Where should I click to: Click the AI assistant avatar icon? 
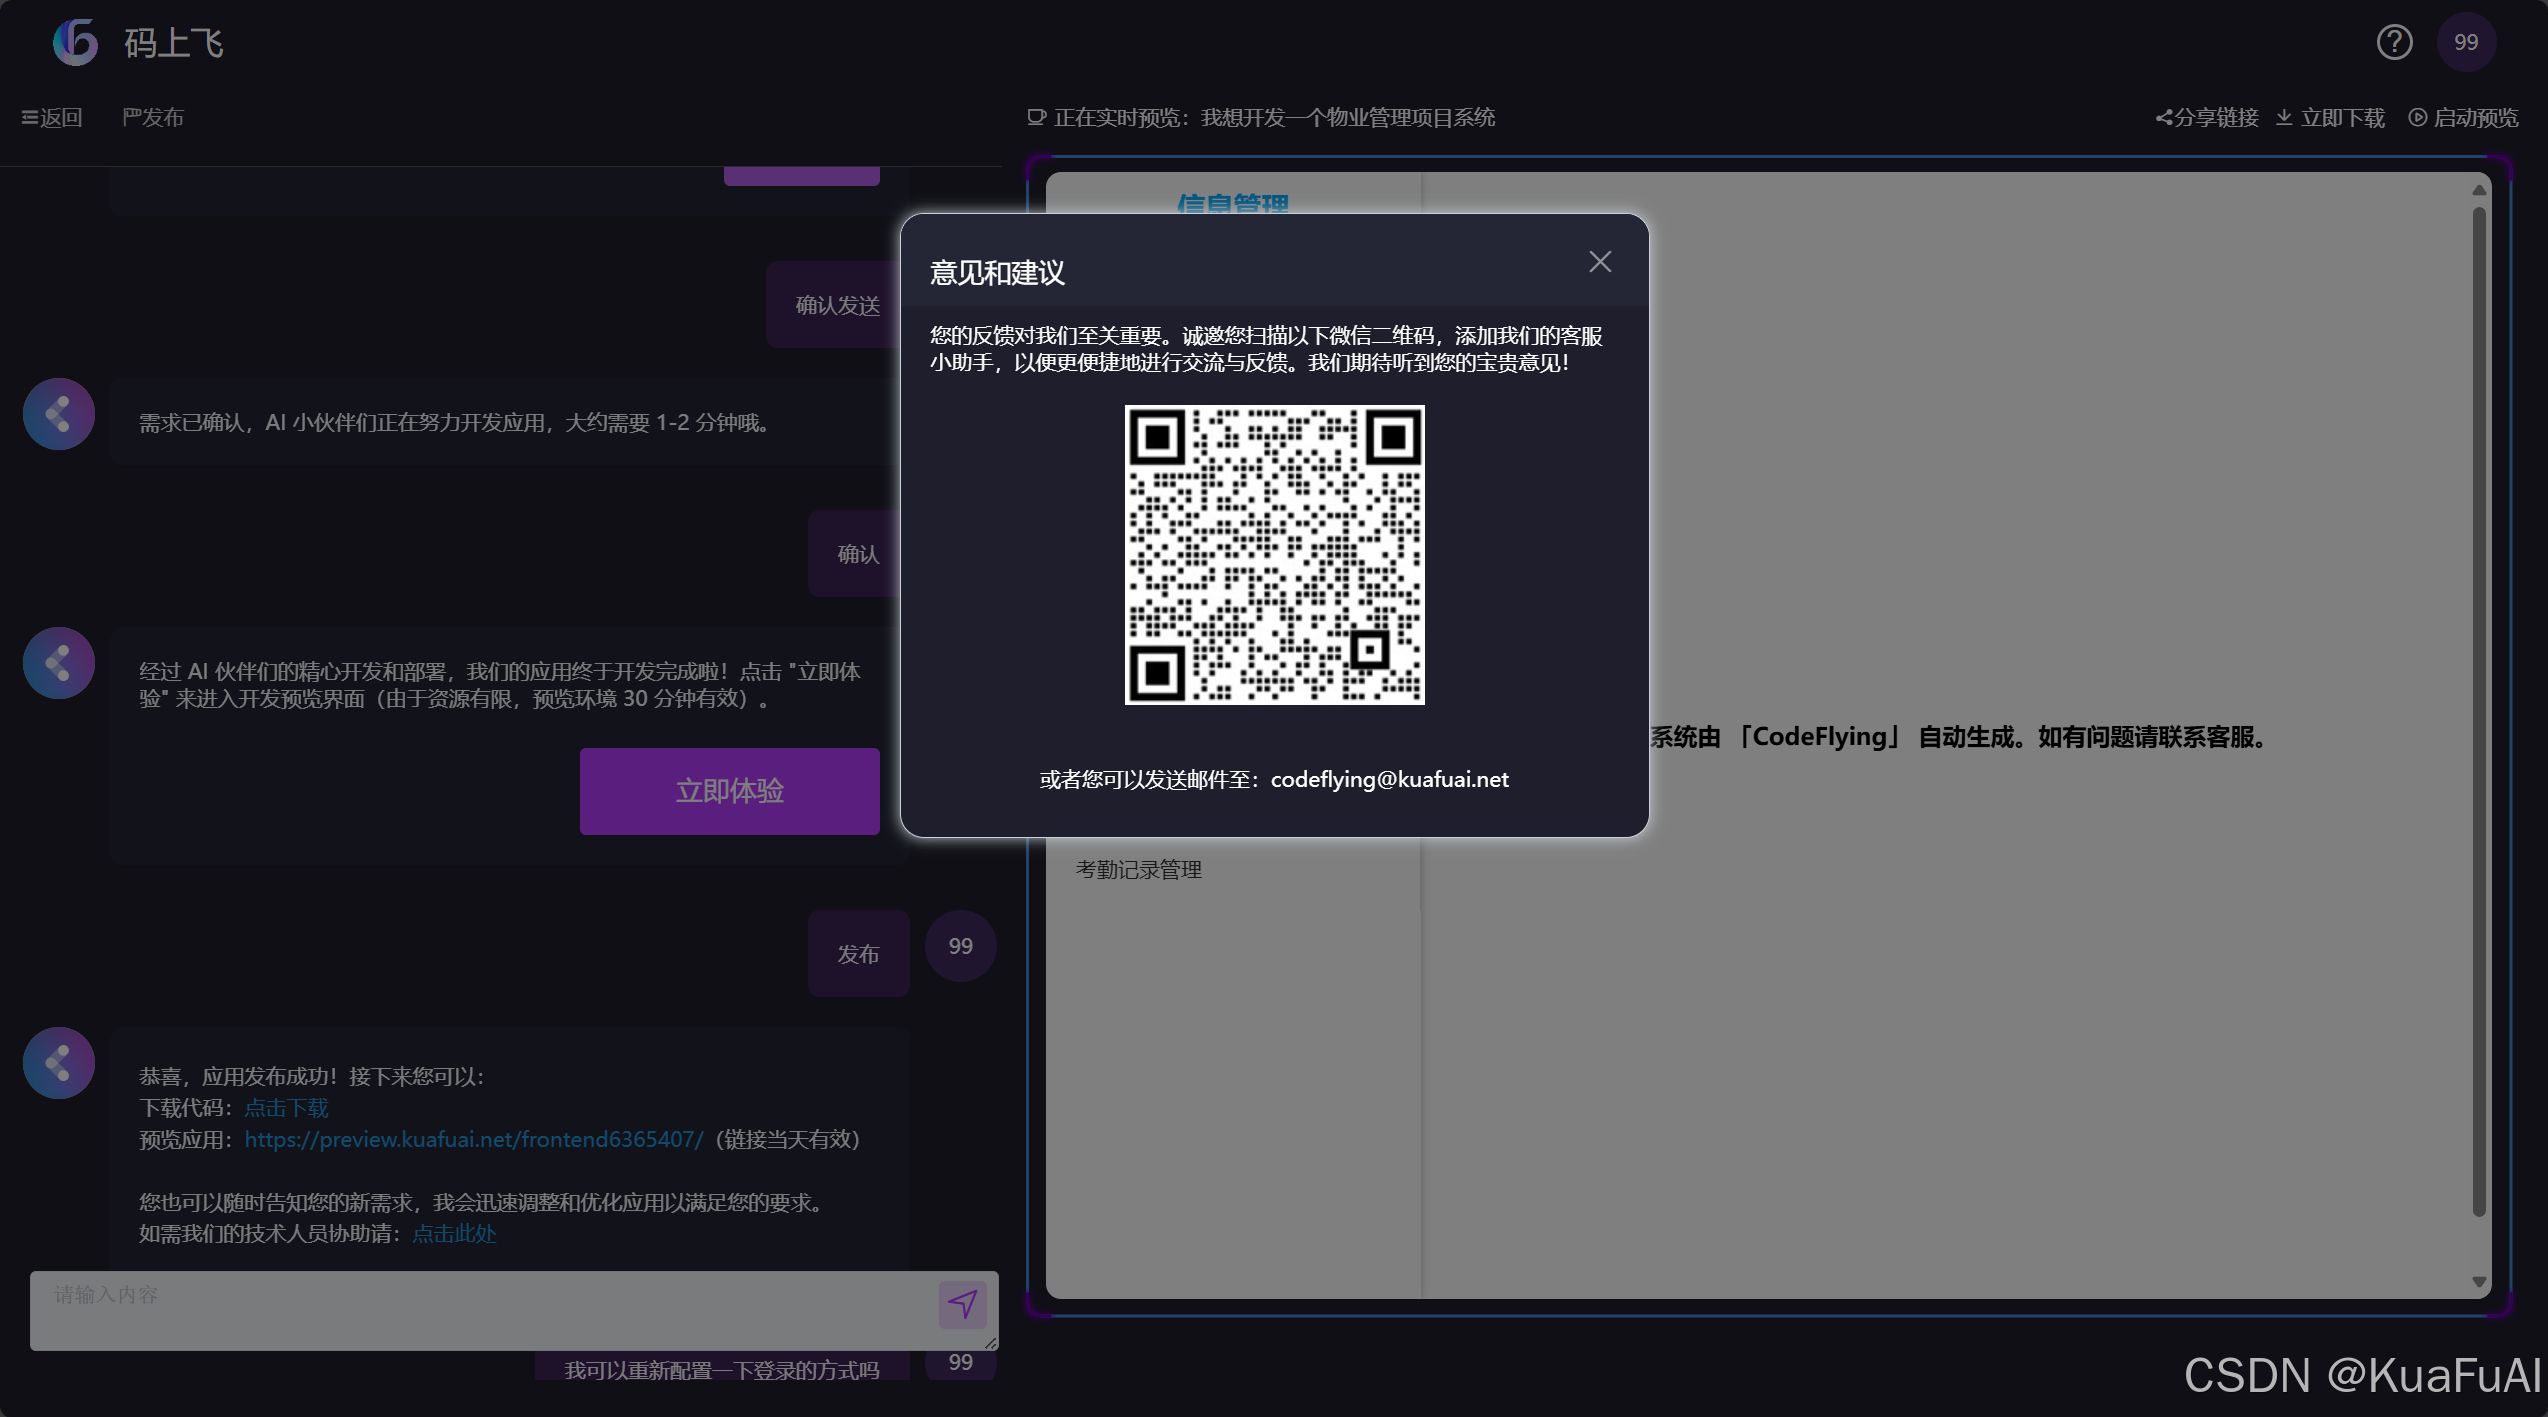point(58,413)
